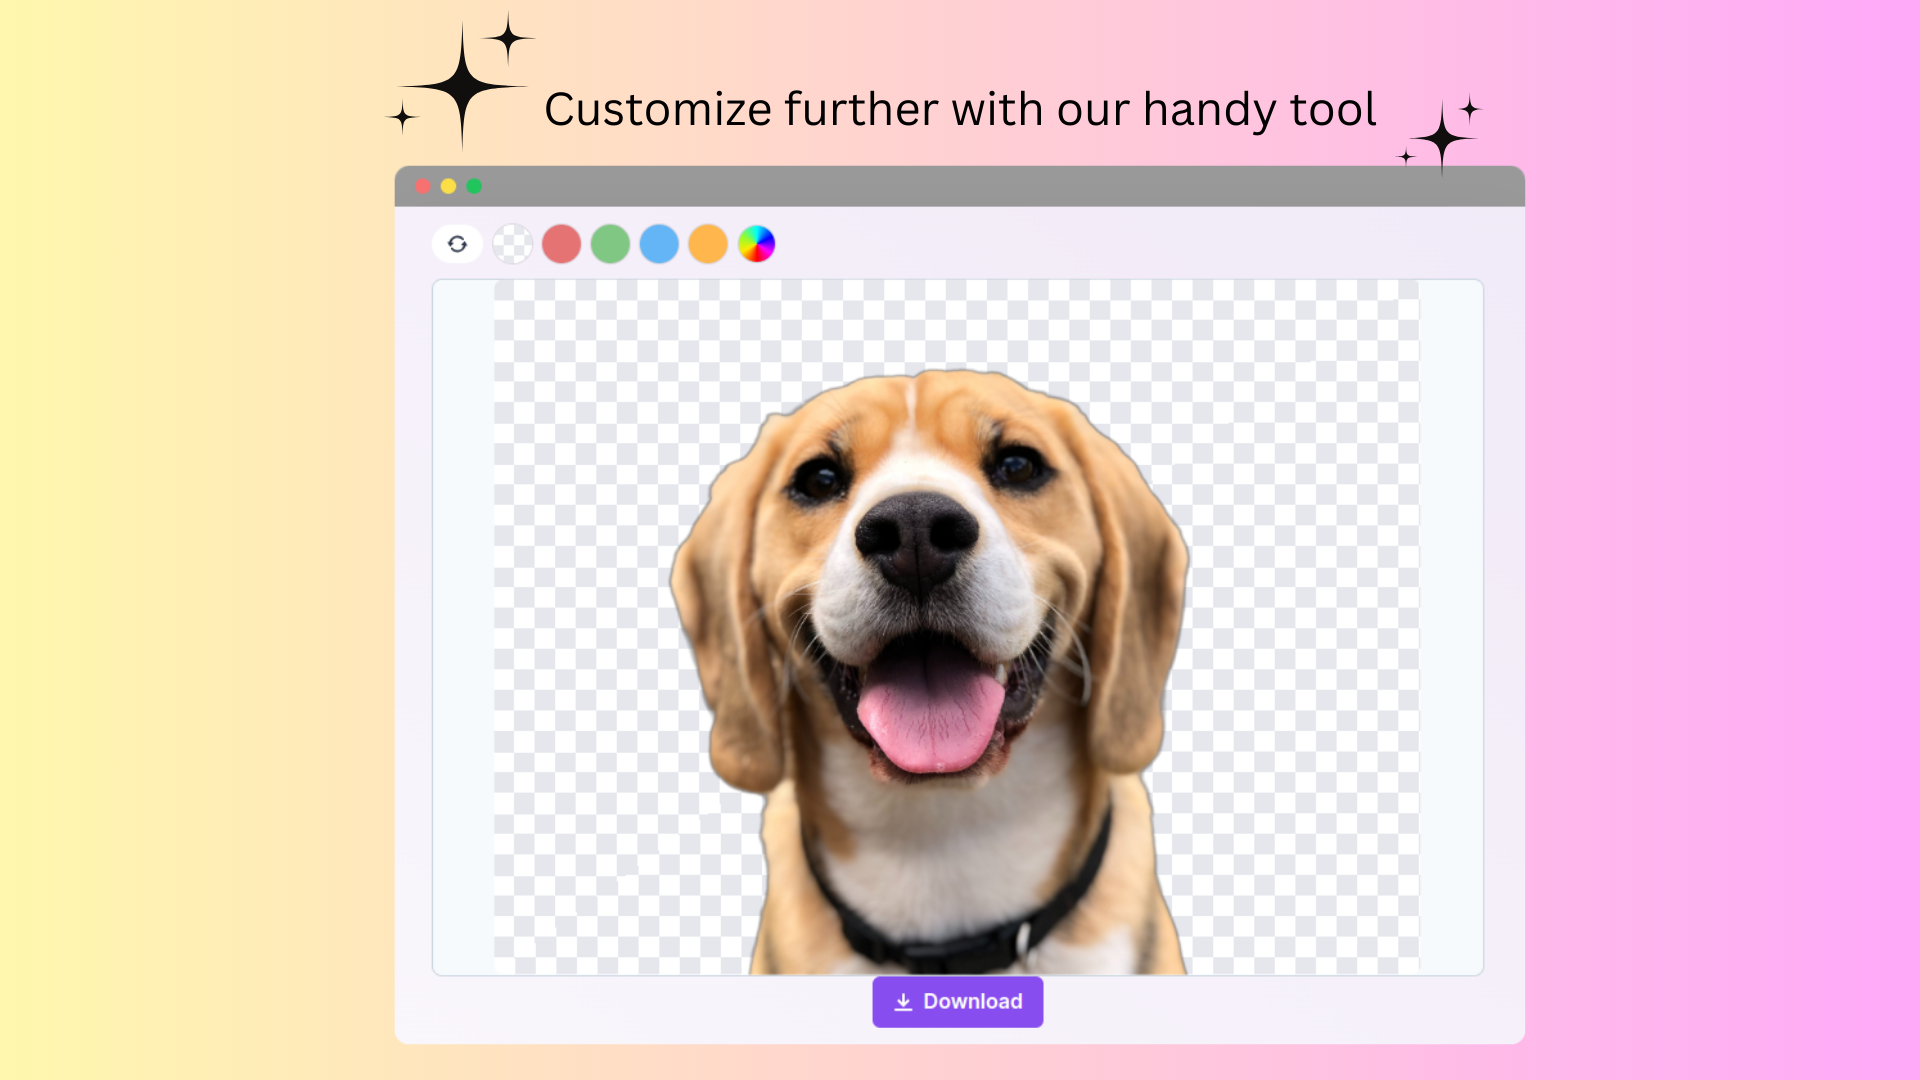Click the sparkle star right of headline
Screen dimensions: 1920x1080
tap(1441, 138)
